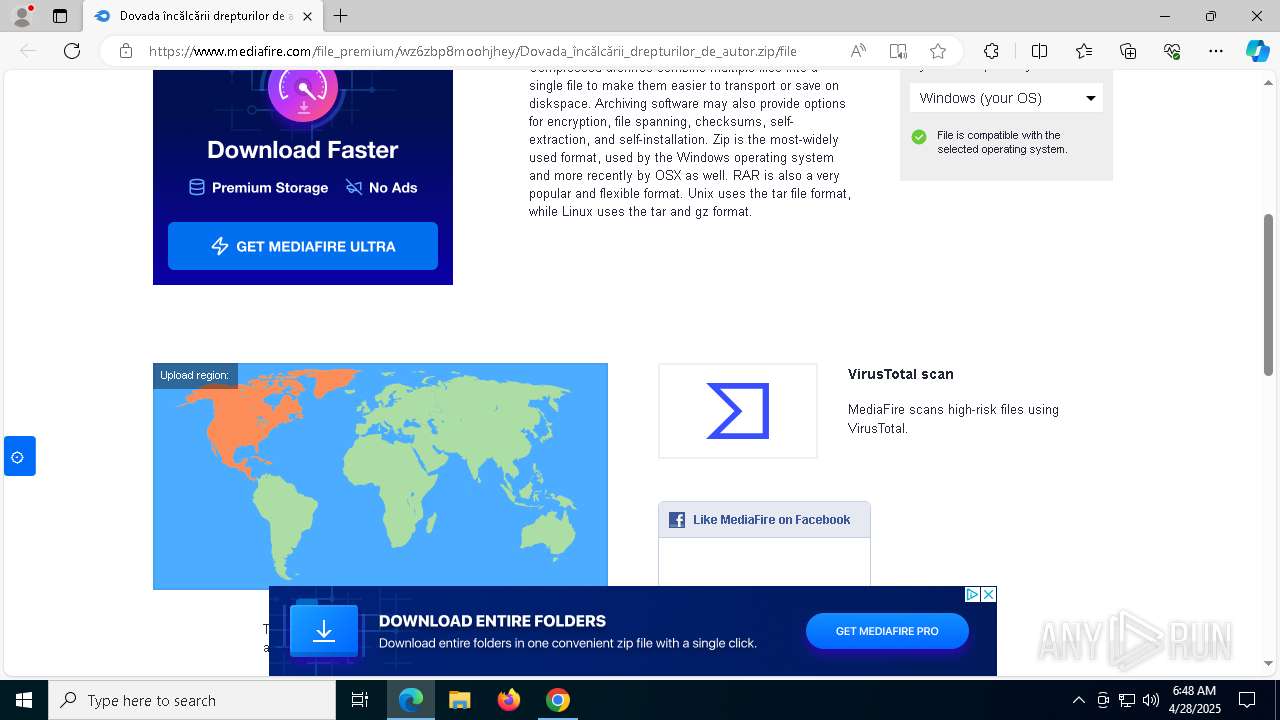The height and width of the screenshot is (720, 1280).
Task: Open Microsoft Edge from the taskbar
Action: (411, 700)
